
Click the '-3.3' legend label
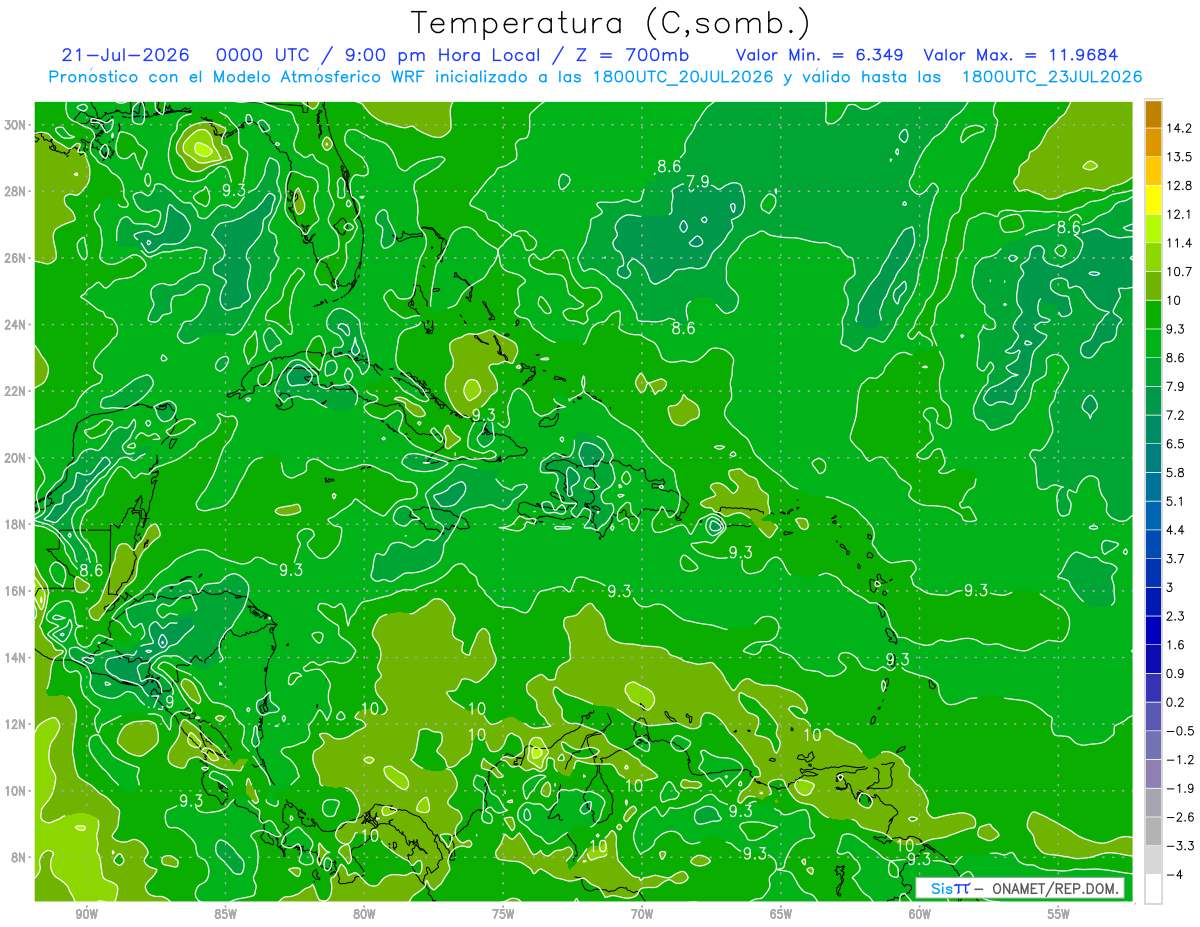click(x=1180, y=846)
